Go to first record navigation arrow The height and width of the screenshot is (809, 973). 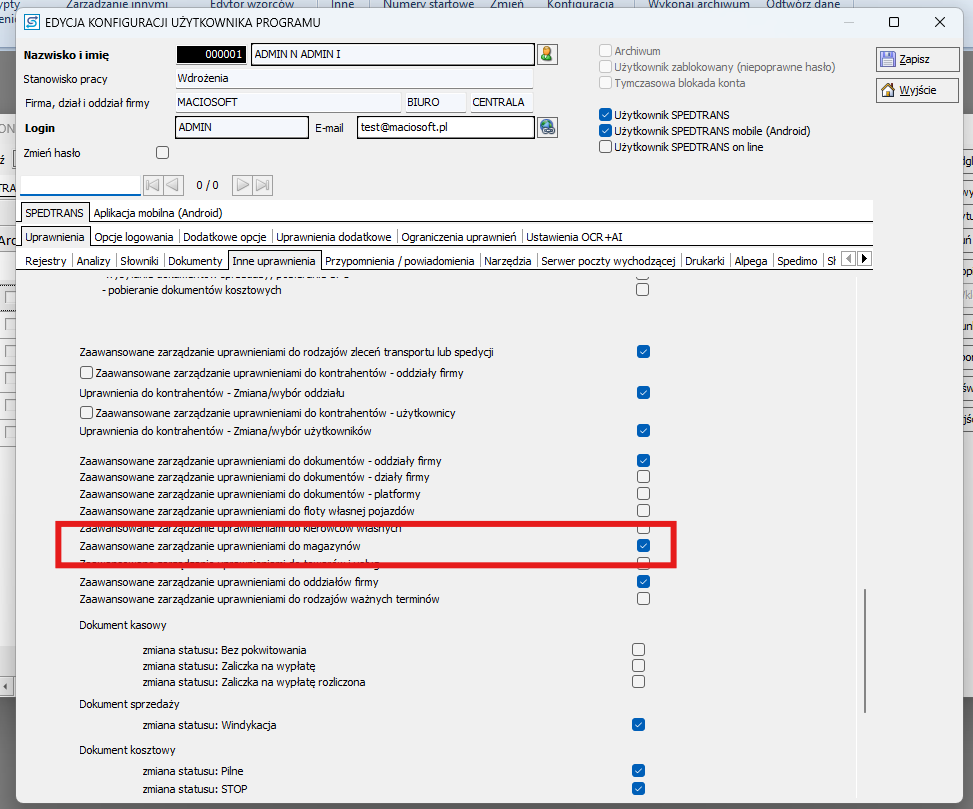[152, 185]
